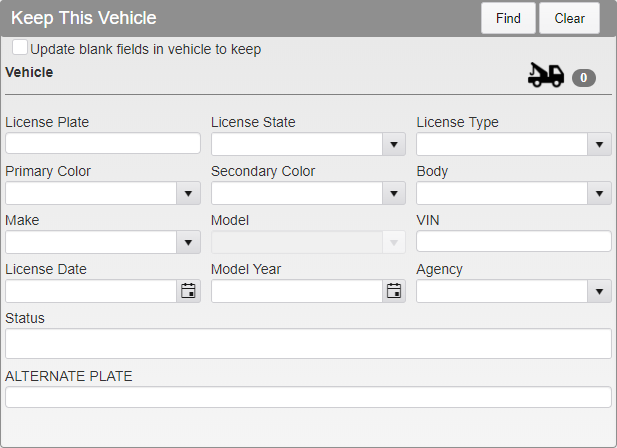The image size is (617, 448).
Task: Open the Make dropdown
Action: point(188,242)
